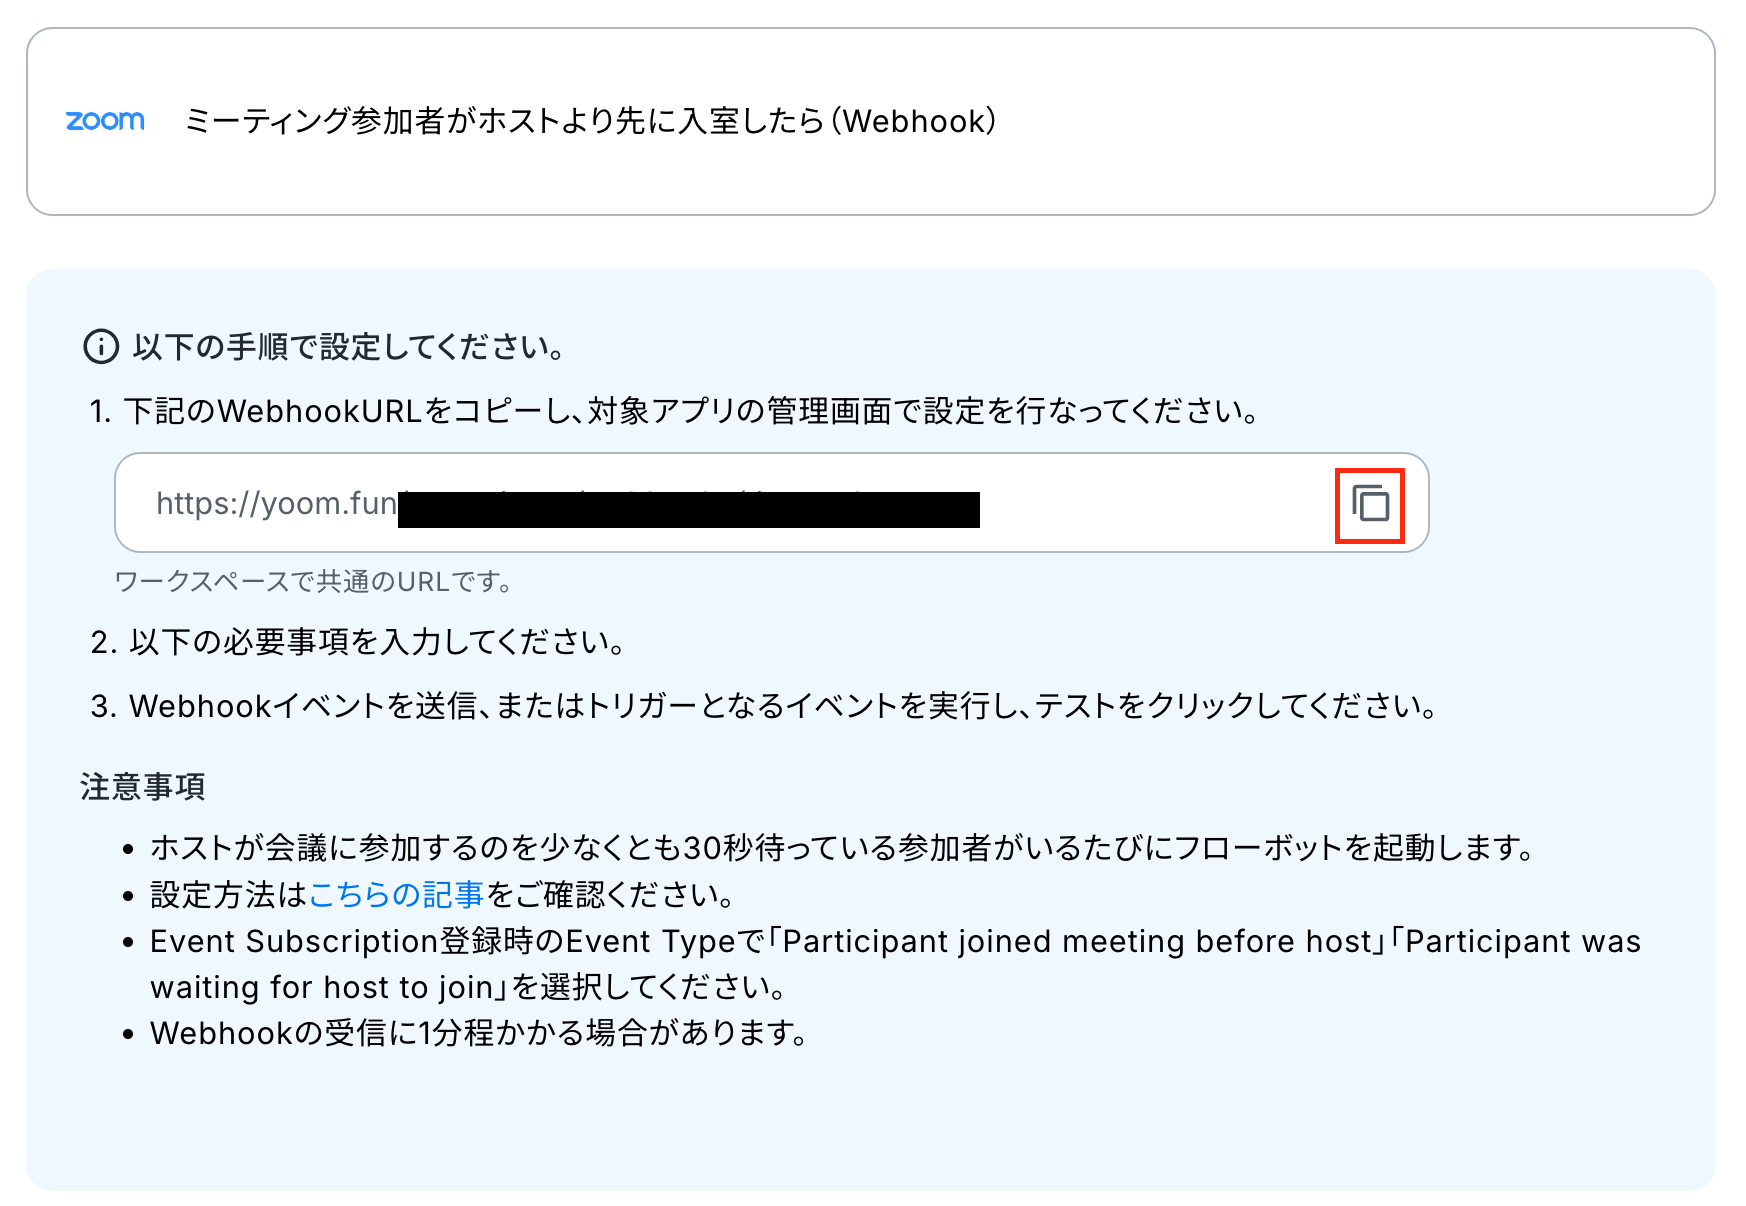
Task: Click the 注意事項 heading
Action: pyautogui.click(x=143, y=787)
